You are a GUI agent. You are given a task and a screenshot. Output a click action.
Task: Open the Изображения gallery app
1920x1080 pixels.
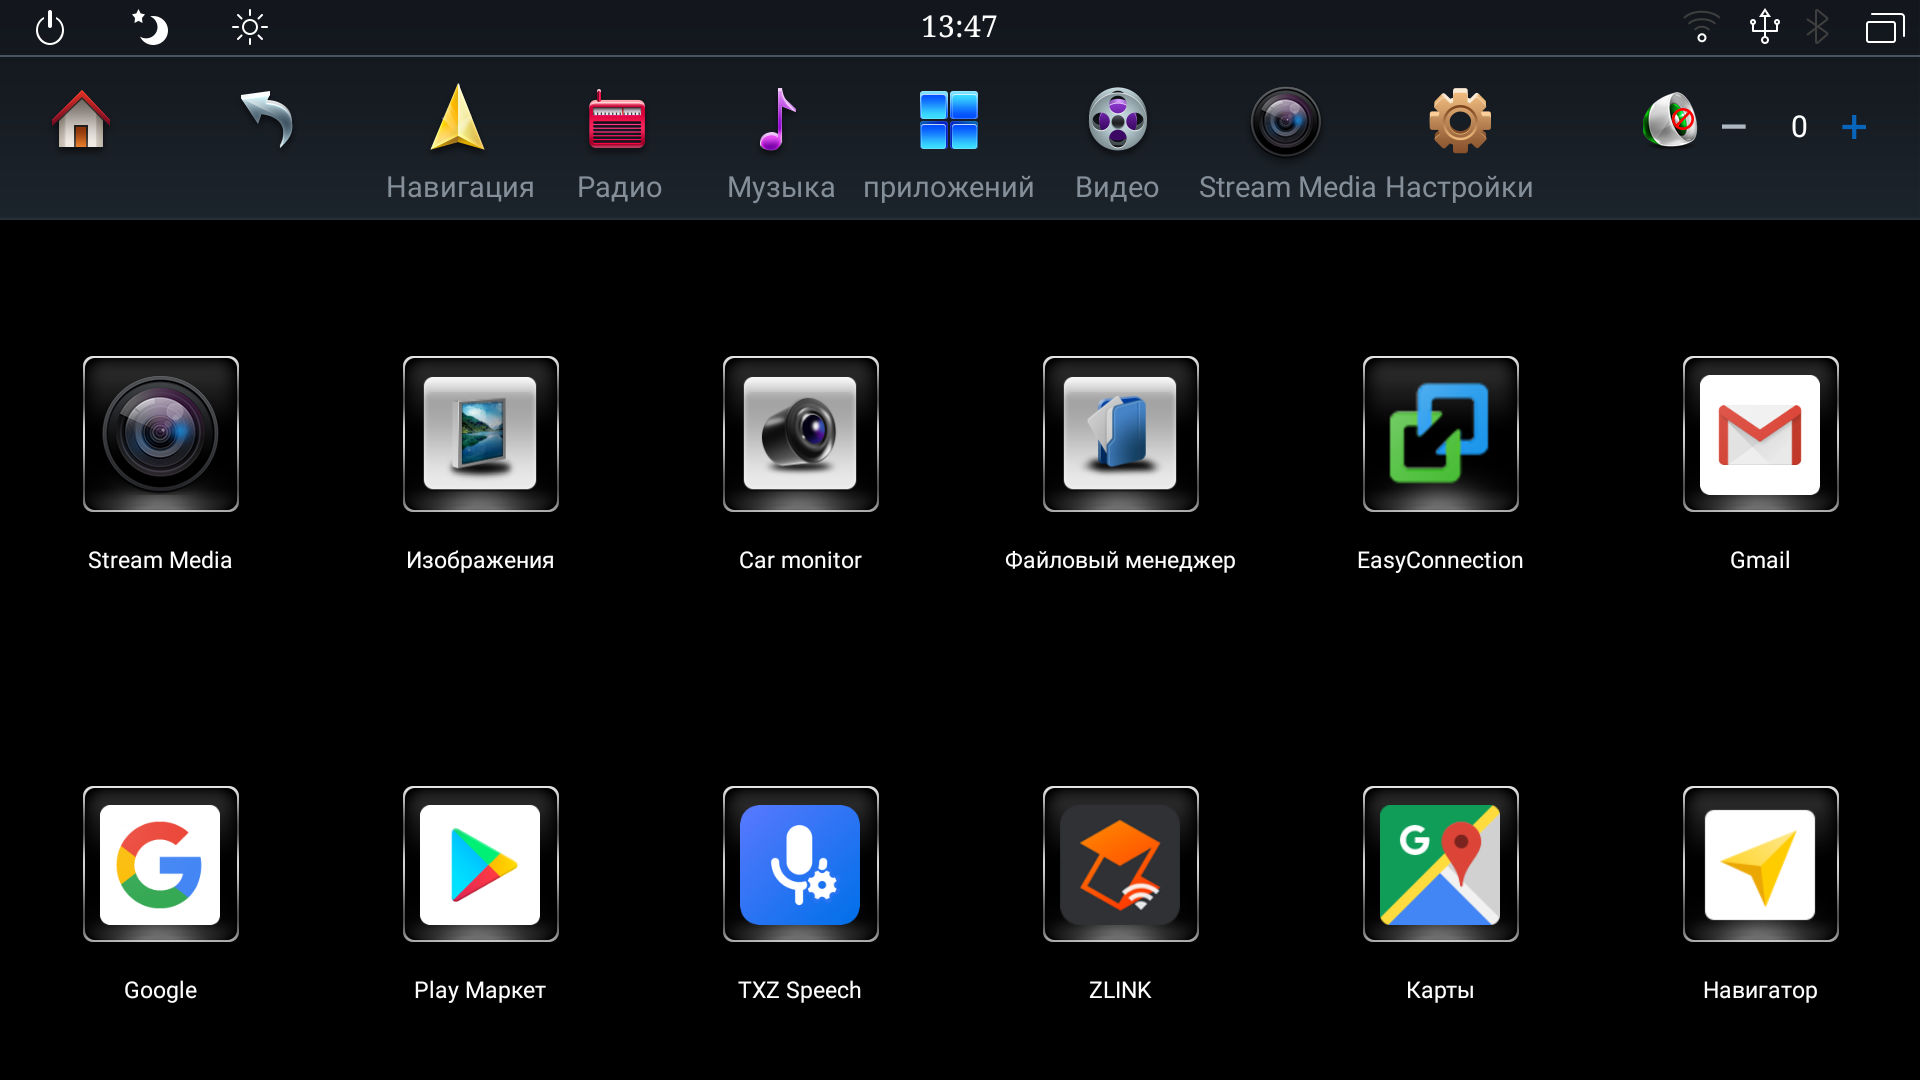481,434
